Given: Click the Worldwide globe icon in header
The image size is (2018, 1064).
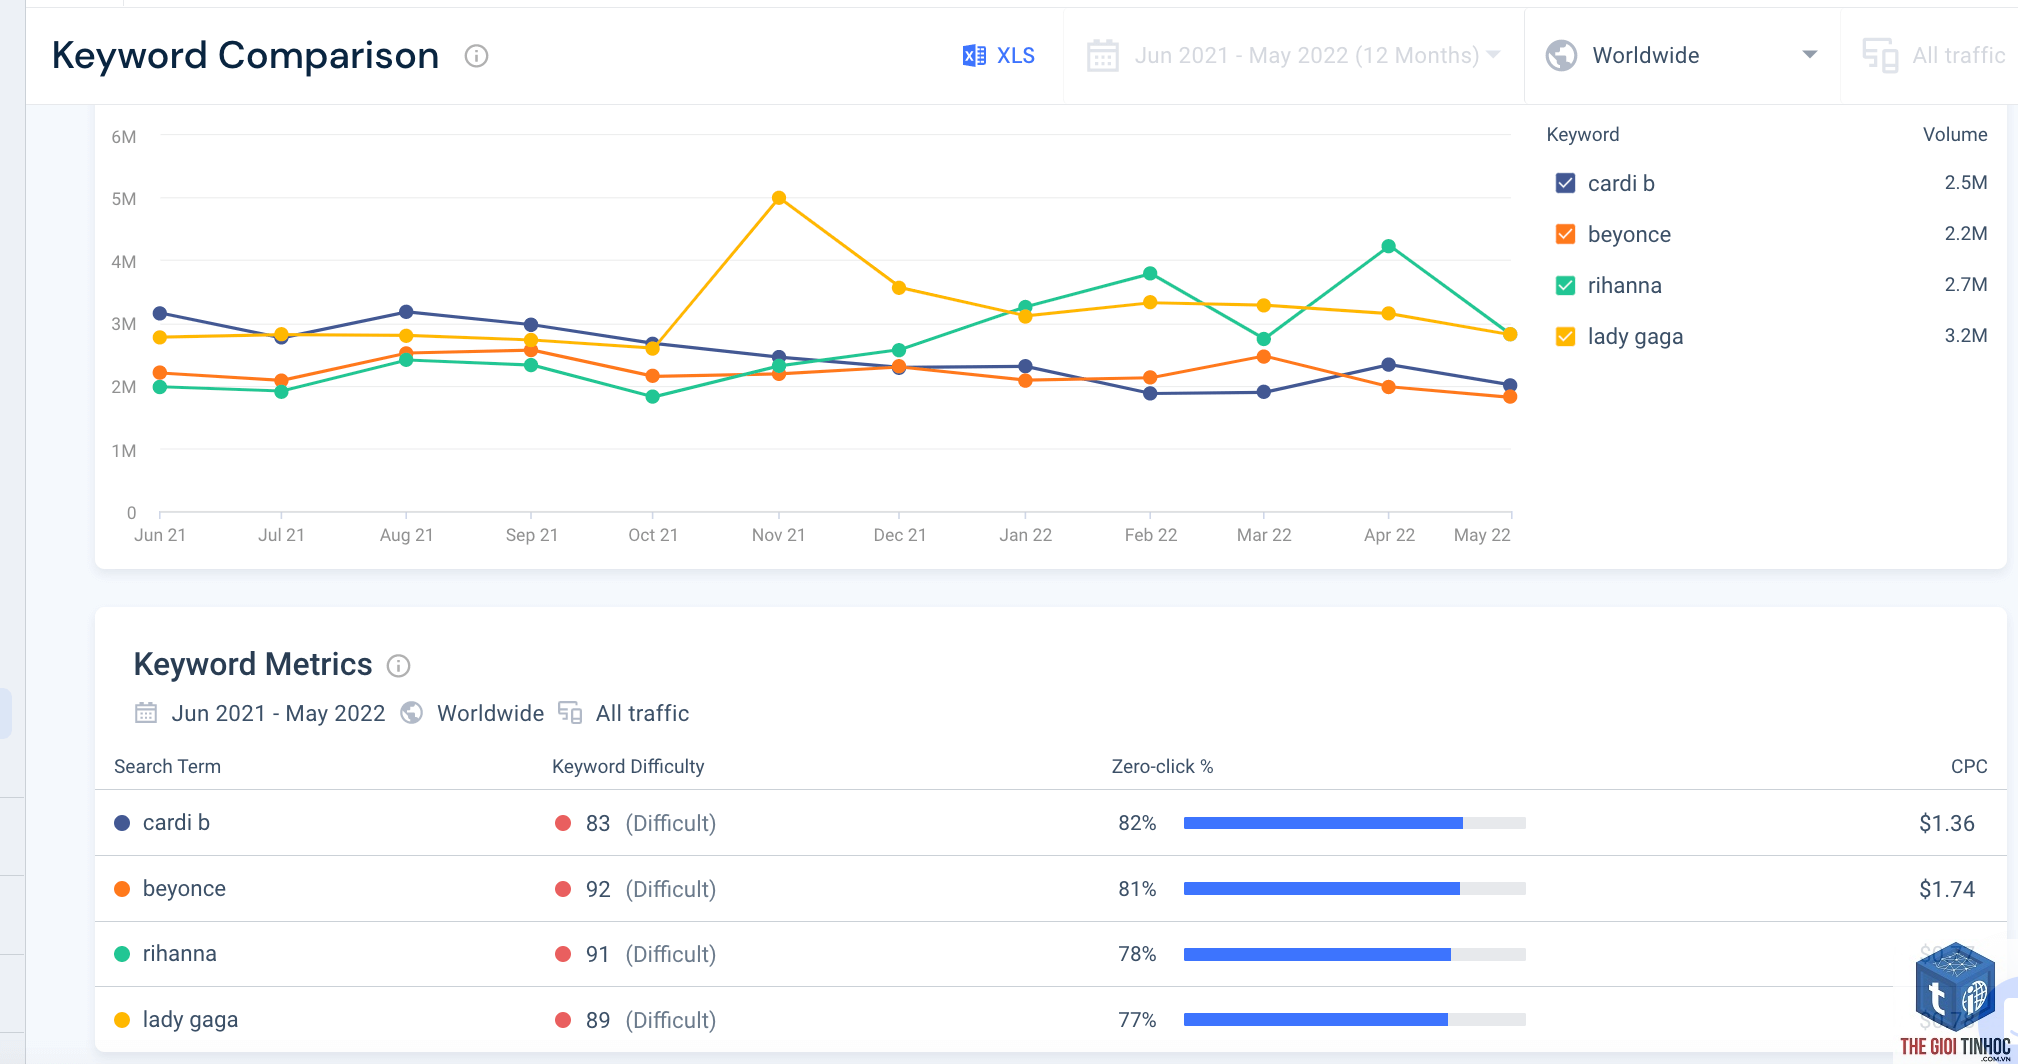Looking at the screenshot, I should pyautogui.click(x=1561, y=56).
